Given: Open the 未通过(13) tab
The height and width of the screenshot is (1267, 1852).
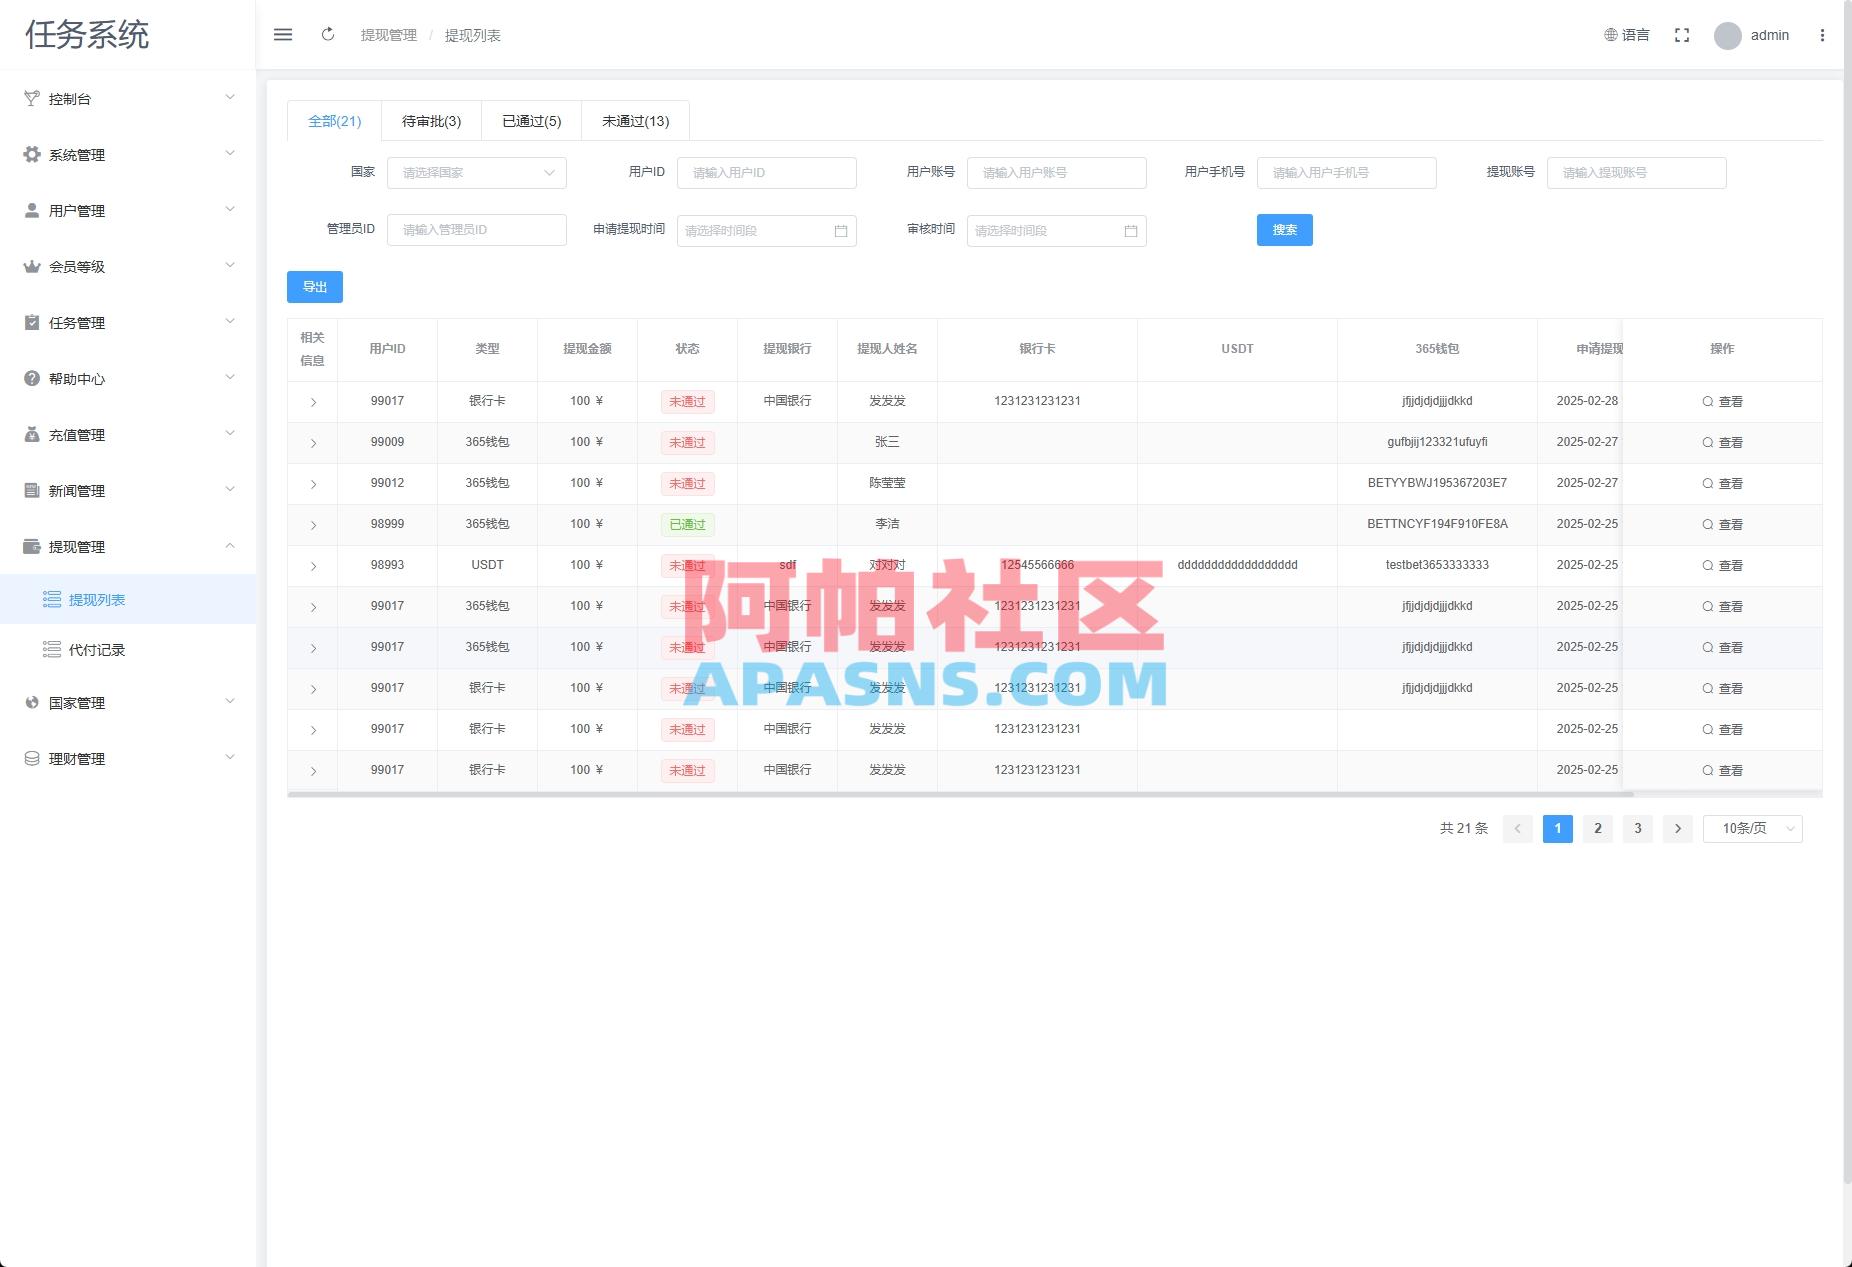Looking at the screenshot, I should (634, 120).
